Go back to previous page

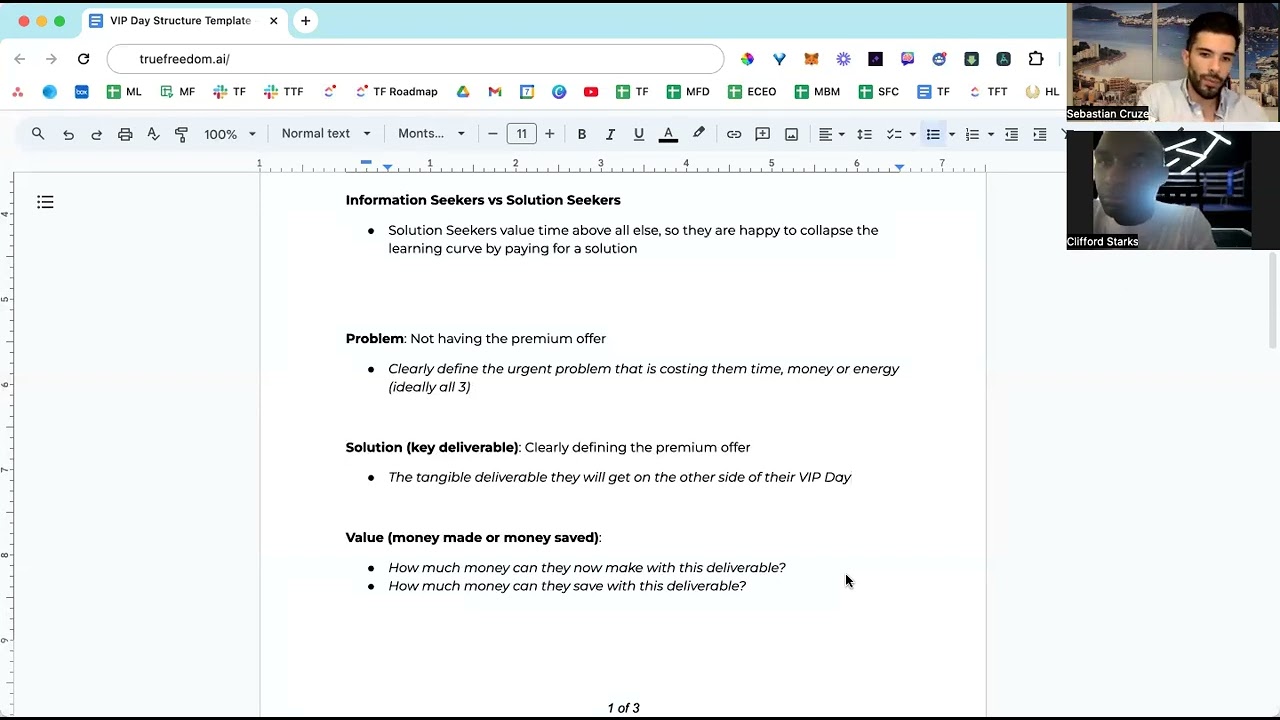pyautogui.click(x=19, y=59)
